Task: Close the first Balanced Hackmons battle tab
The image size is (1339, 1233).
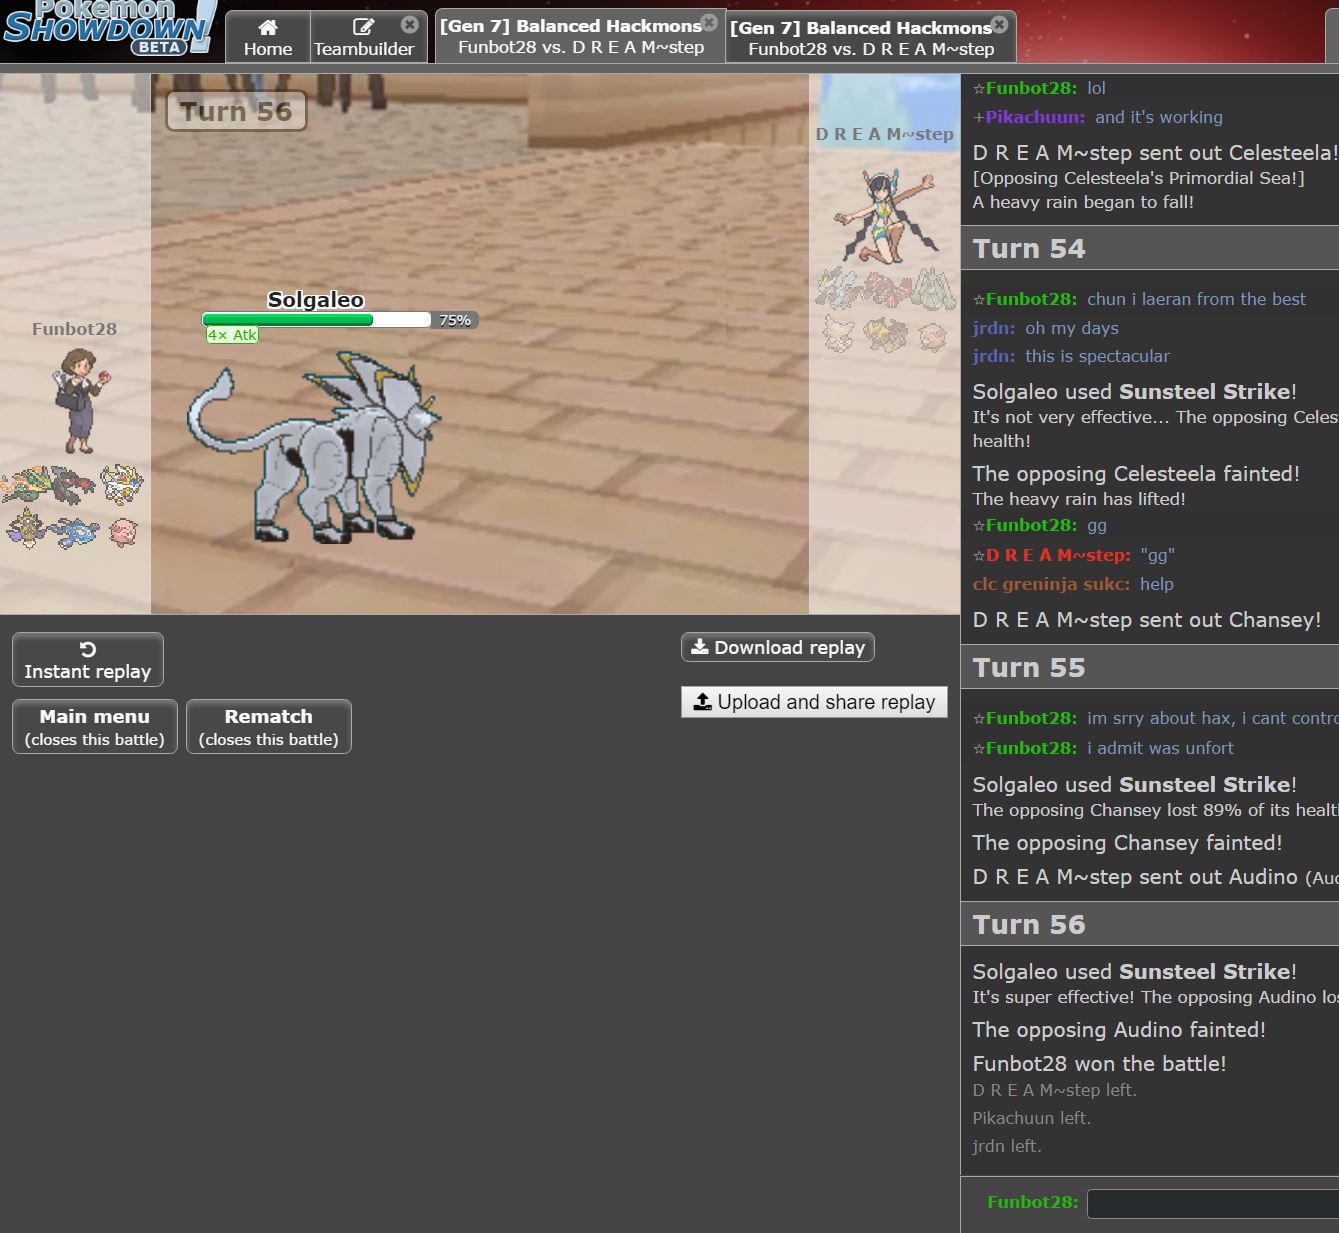Action: (x=709, y=22)
